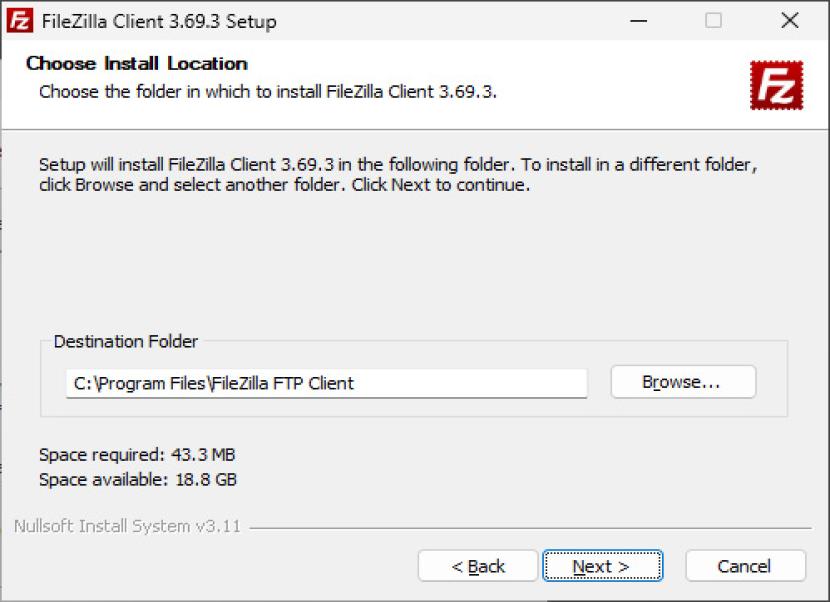Click the 'Destination Folder' group label

126,341
